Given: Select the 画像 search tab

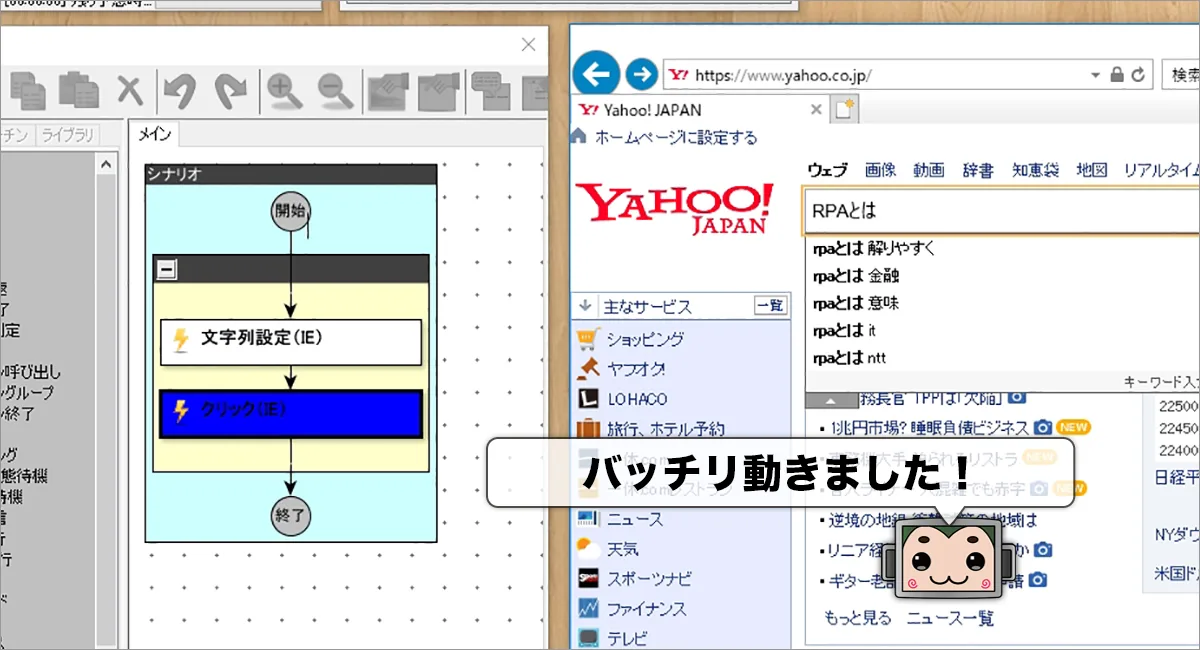Looking at the screenshot, I should click(880, 170).
